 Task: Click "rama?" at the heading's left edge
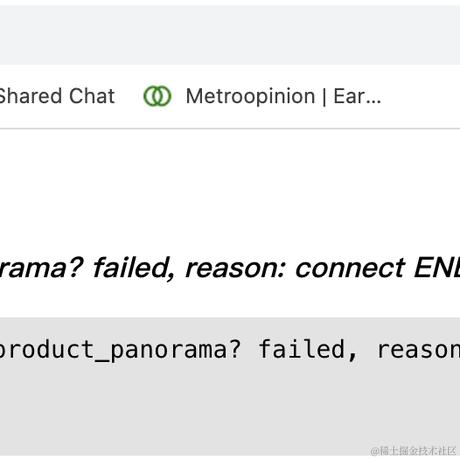click(41, 269)
